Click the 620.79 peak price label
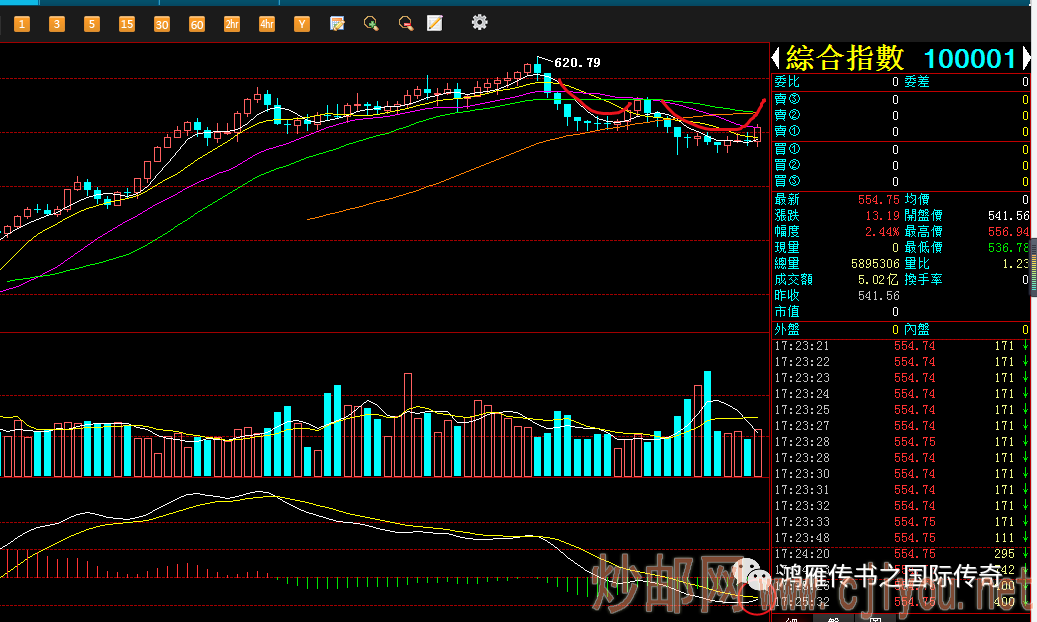Viewport: 1037px width, 622px height. [577, 63]
